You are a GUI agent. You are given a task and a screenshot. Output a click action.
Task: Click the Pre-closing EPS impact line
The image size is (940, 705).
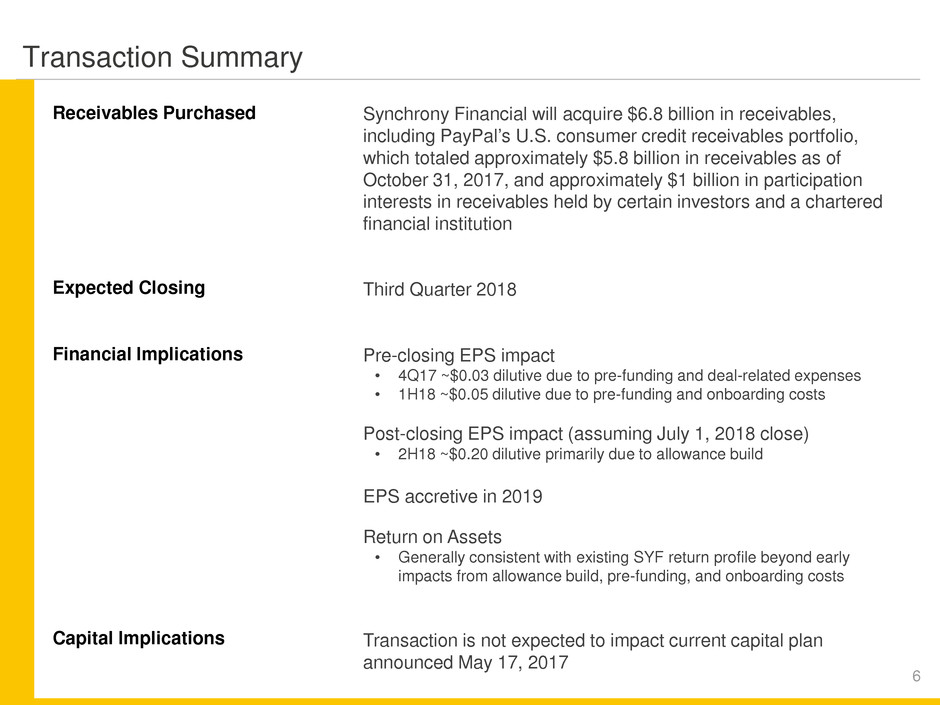(x=458, y=355)
